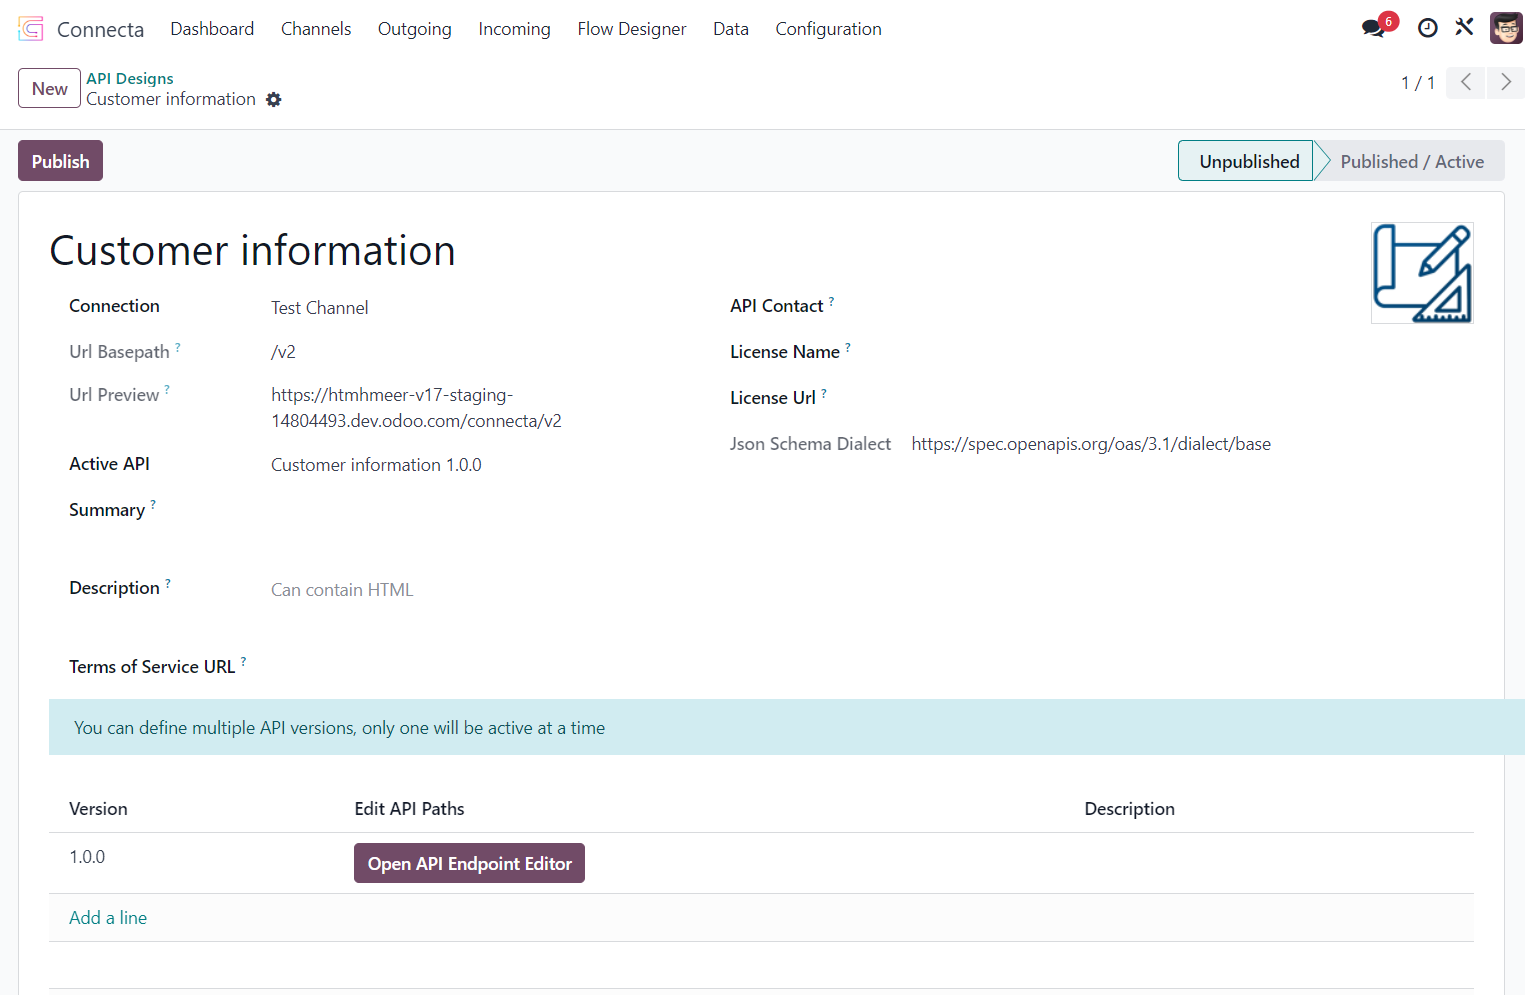Open the messages chat icon
The image size is (1525, 995).
[x=1374, y=28]
